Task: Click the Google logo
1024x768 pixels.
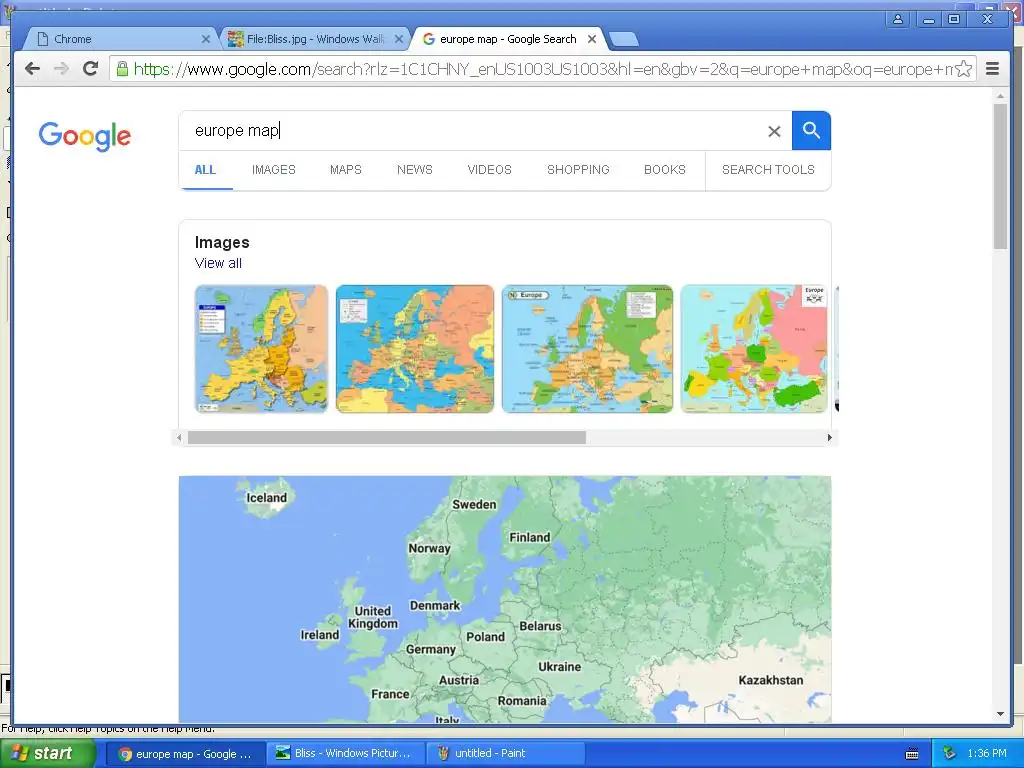Action: (x=85, y=136)
